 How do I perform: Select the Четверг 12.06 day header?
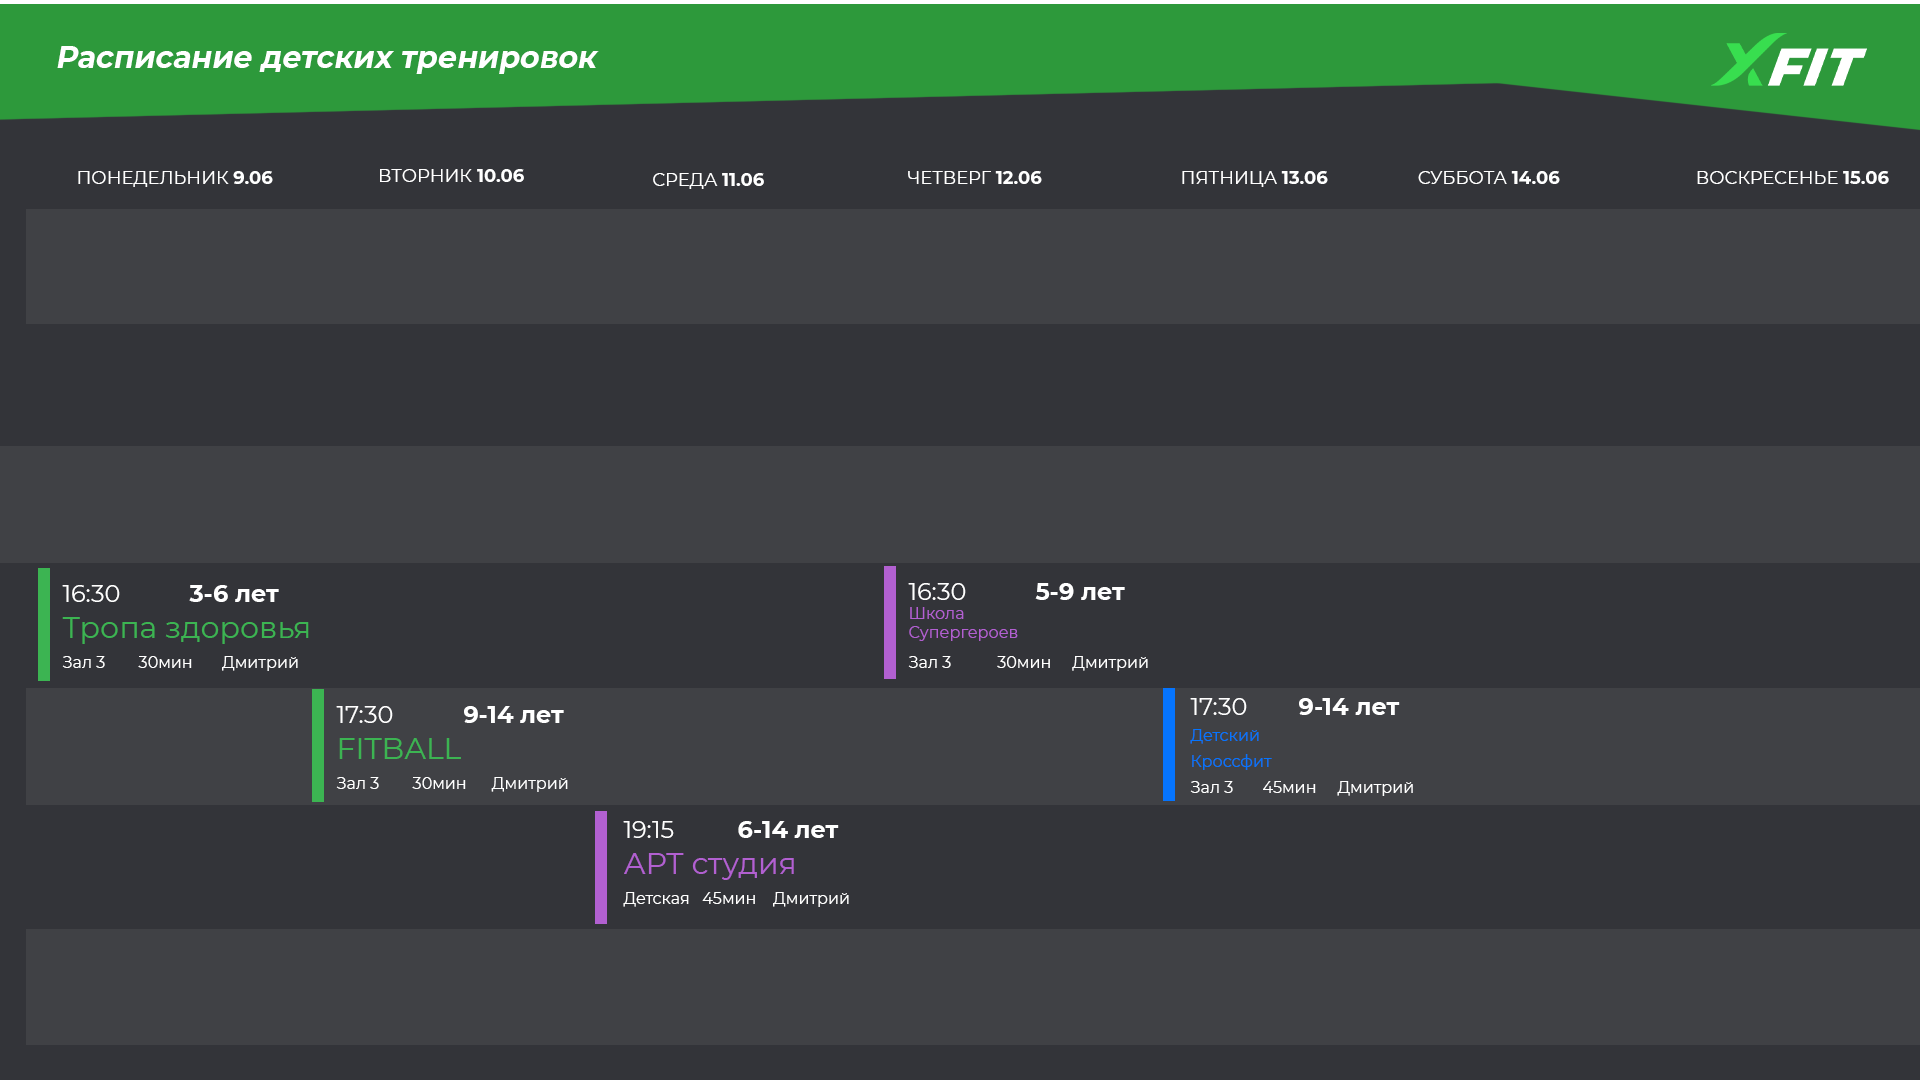click(974, 178)
